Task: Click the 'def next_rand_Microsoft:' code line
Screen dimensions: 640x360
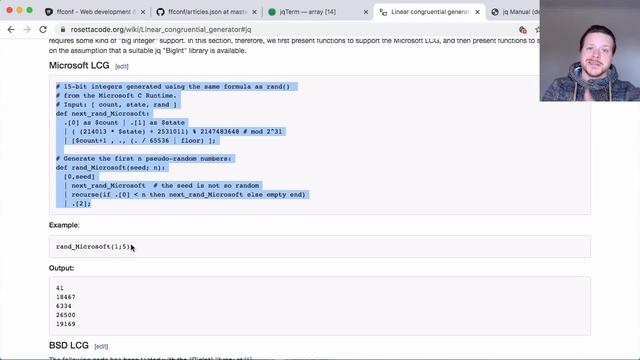Action: coord(102,113)
